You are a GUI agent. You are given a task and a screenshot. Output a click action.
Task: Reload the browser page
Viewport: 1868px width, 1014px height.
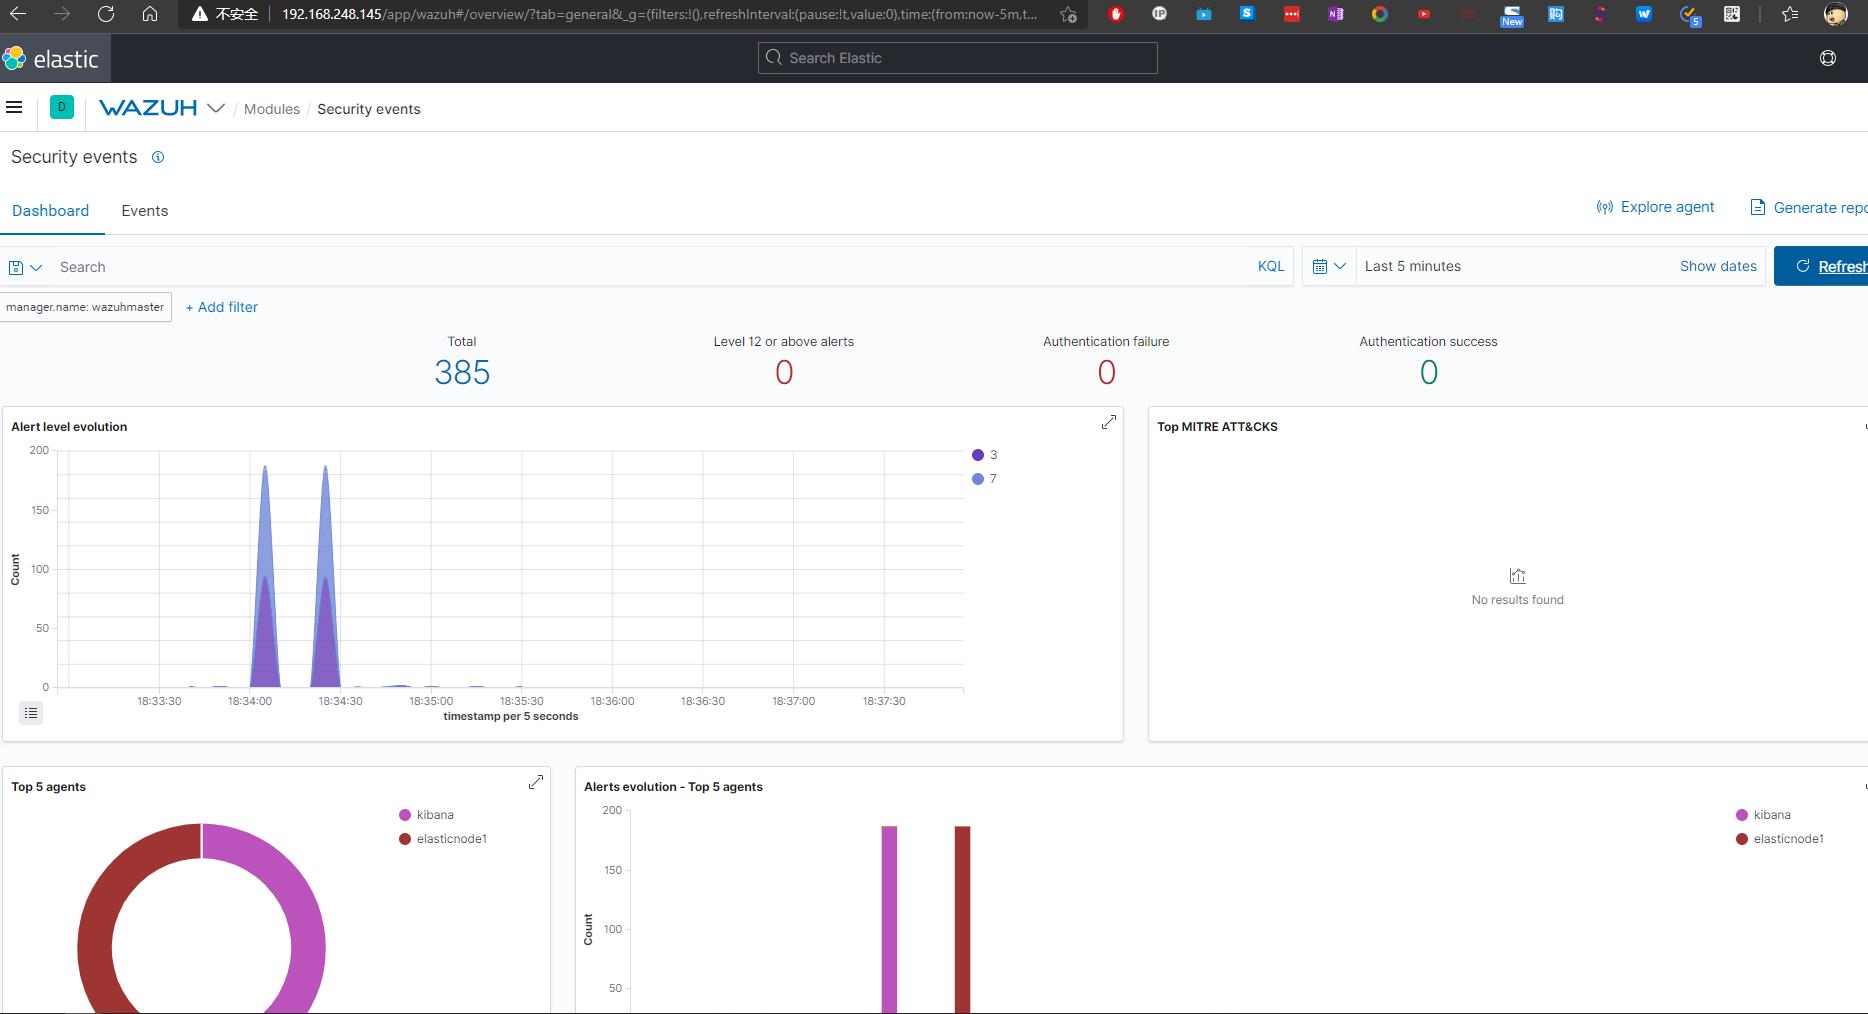pos(106,14)
